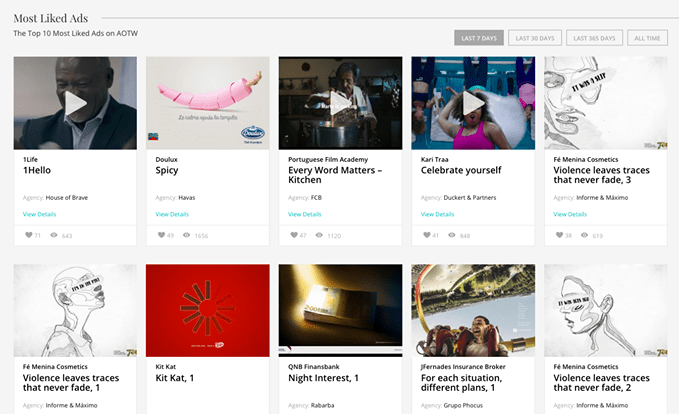Open the Night Interest, 1 thumbnail

[340, 310]
